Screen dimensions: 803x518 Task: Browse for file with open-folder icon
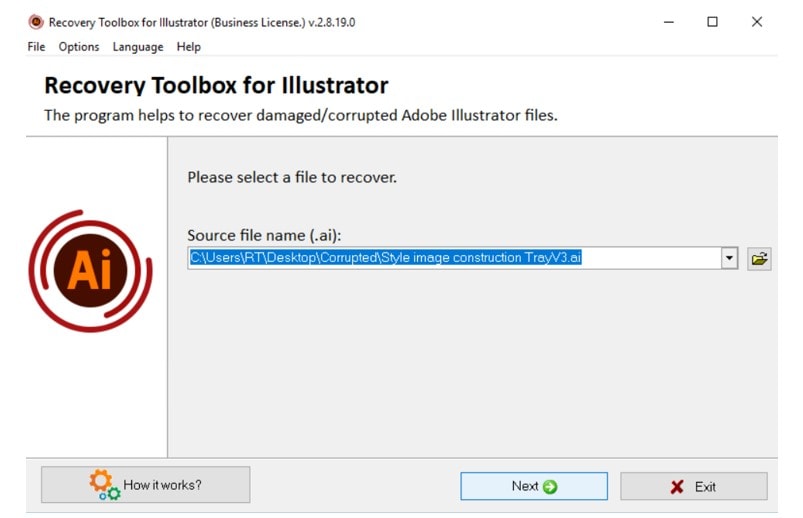point(759,258)
